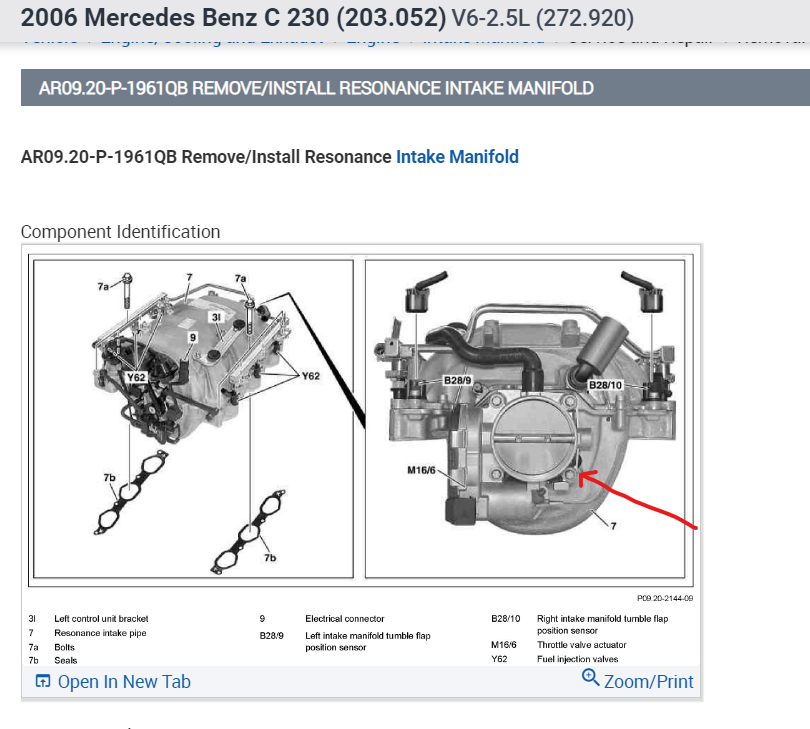
Task: Click the diagram reference number P09.20-2144-09
Action: click(665, 598)
